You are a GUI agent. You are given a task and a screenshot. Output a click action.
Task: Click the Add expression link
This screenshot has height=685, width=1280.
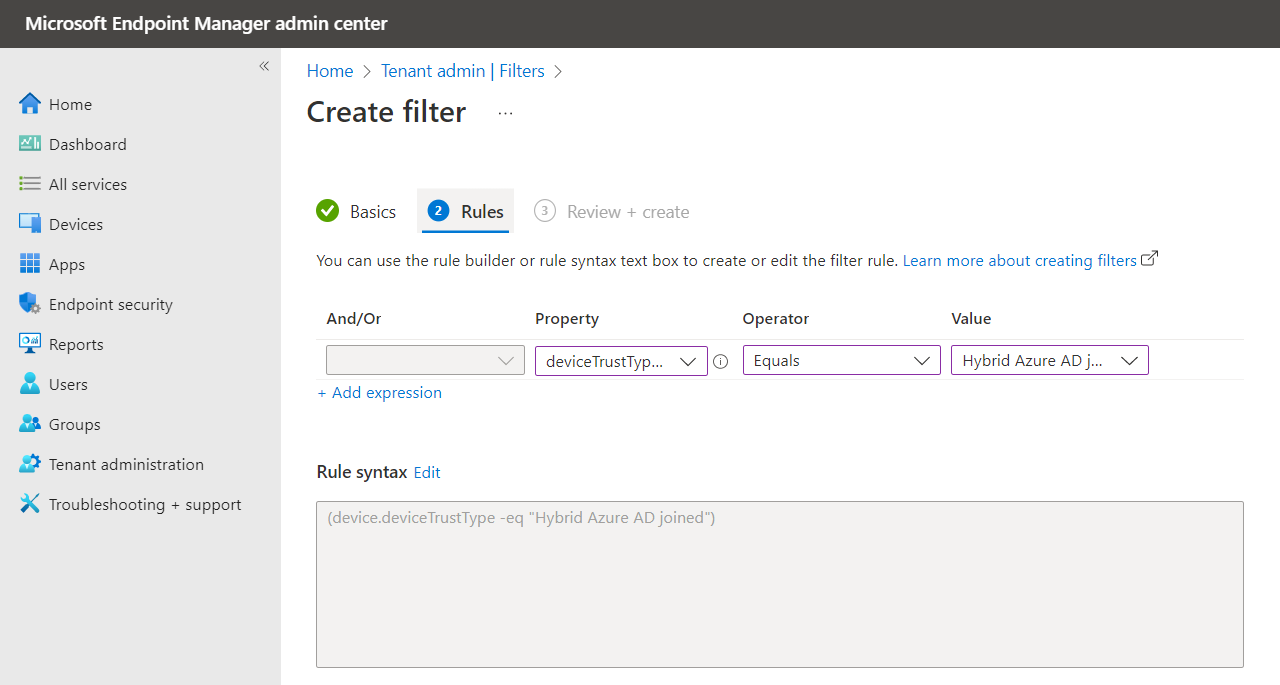pos(379,392)
